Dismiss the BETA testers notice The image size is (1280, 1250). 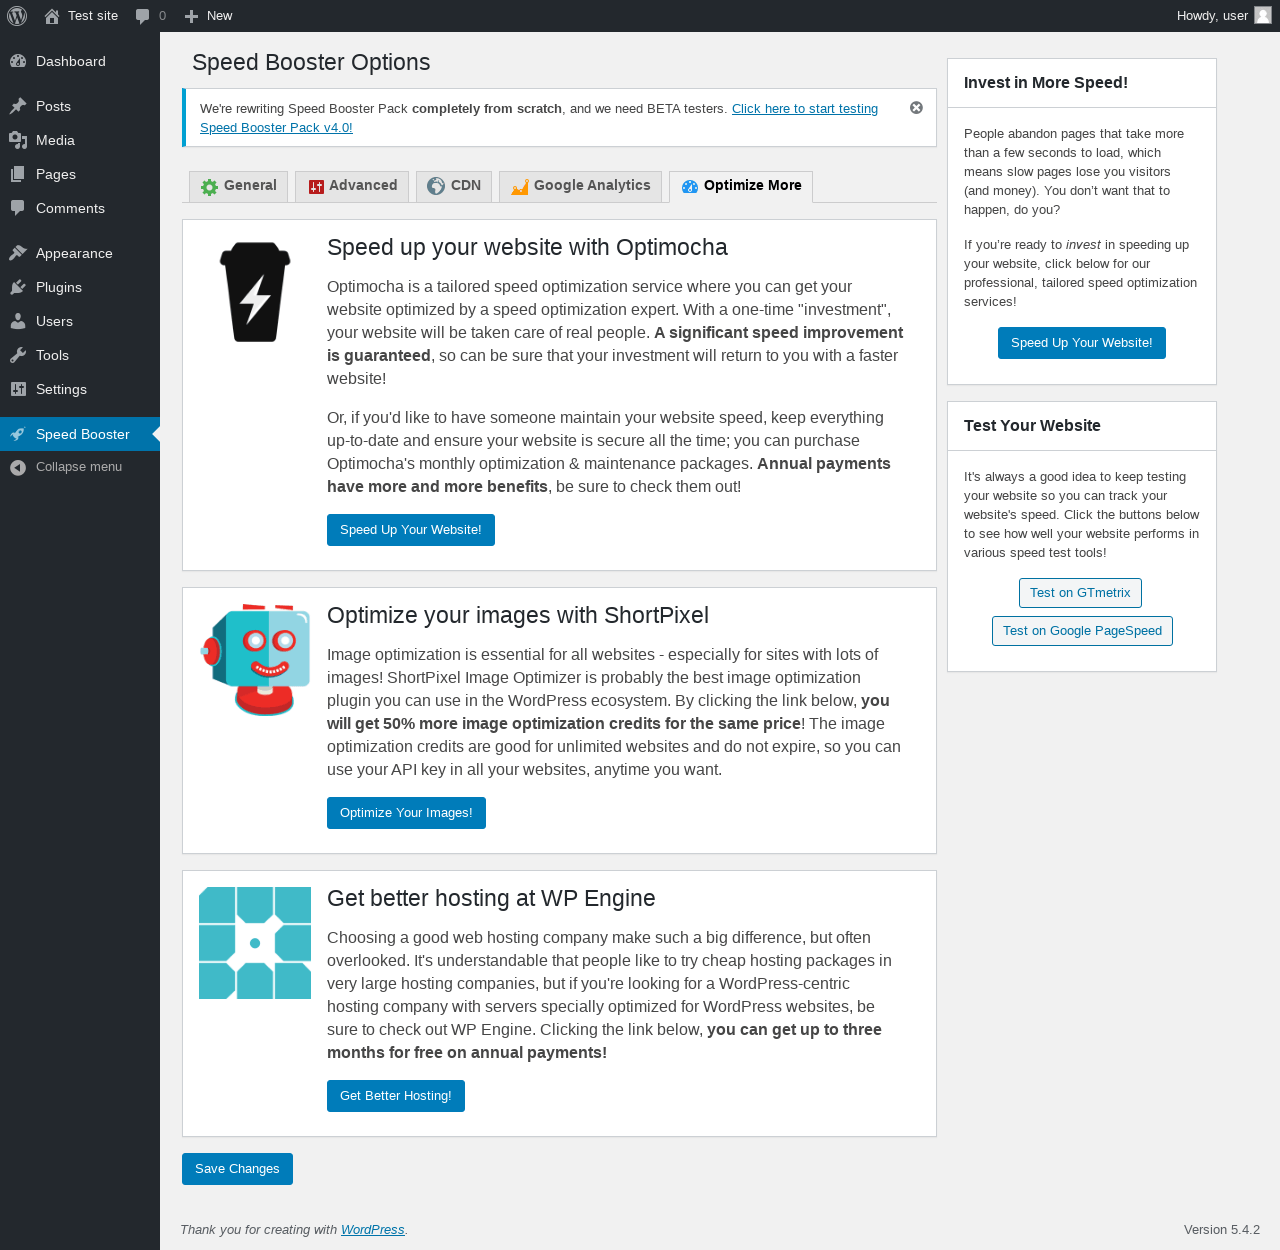point(916,108)
